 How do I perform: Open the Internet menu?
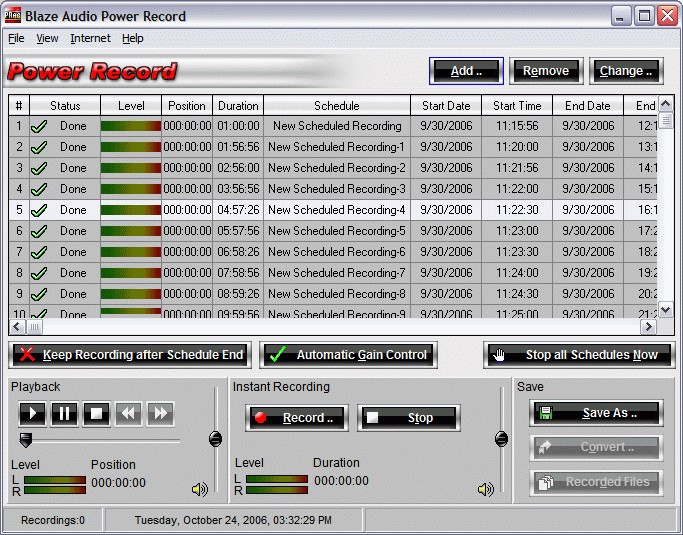tap(90, 38)
